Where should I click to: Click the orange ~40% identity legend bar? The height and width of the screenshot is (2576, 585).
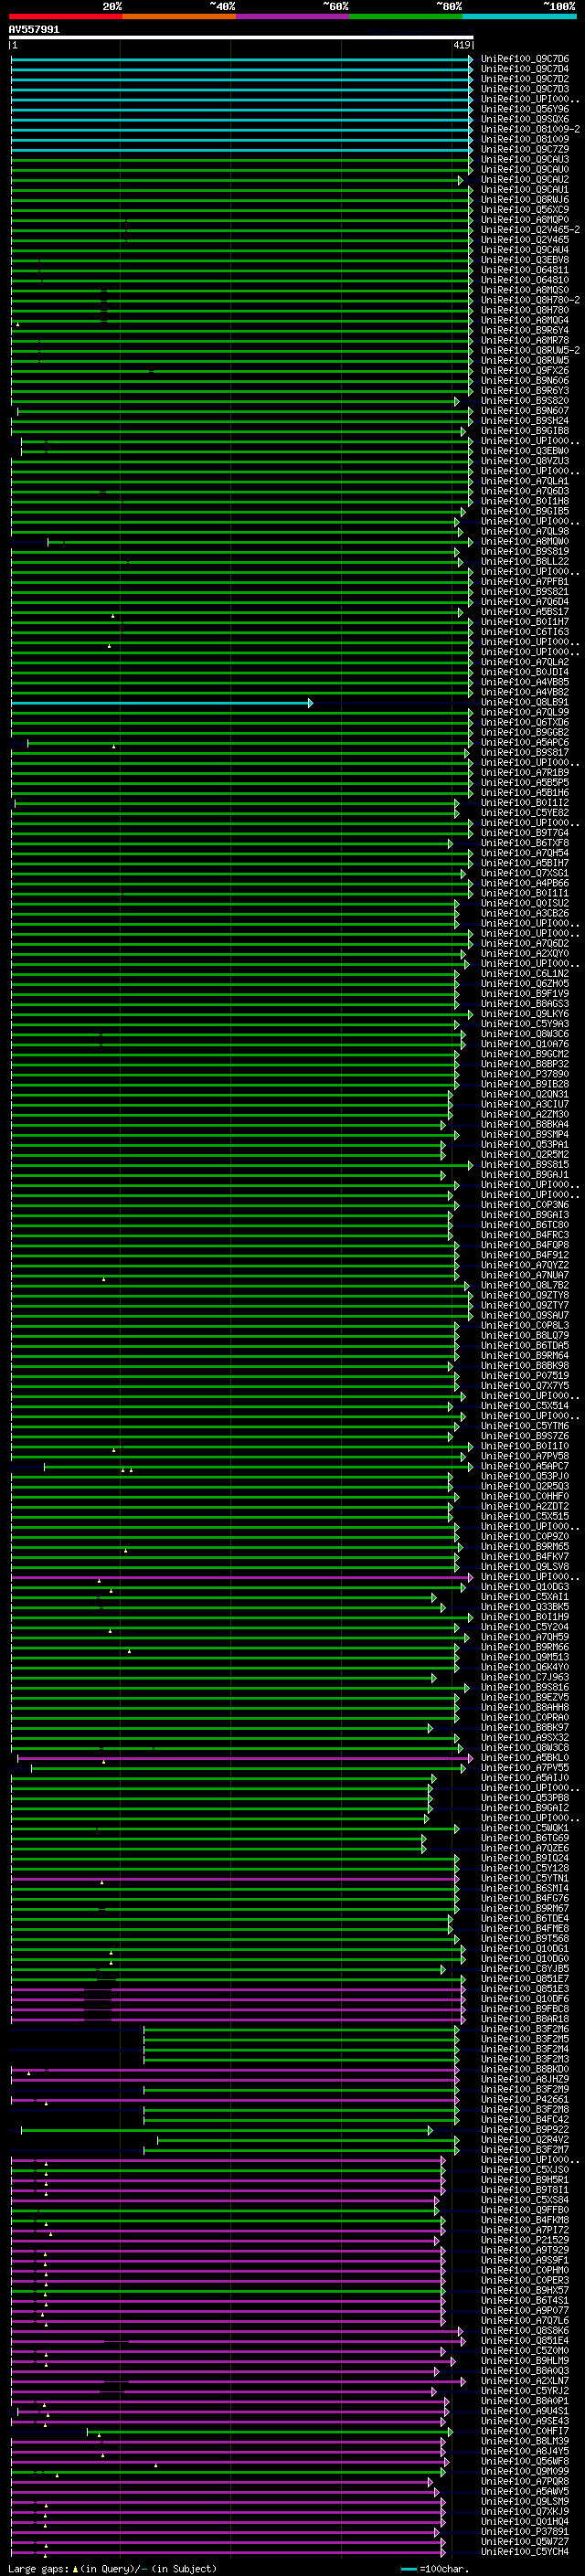[179, 16]
